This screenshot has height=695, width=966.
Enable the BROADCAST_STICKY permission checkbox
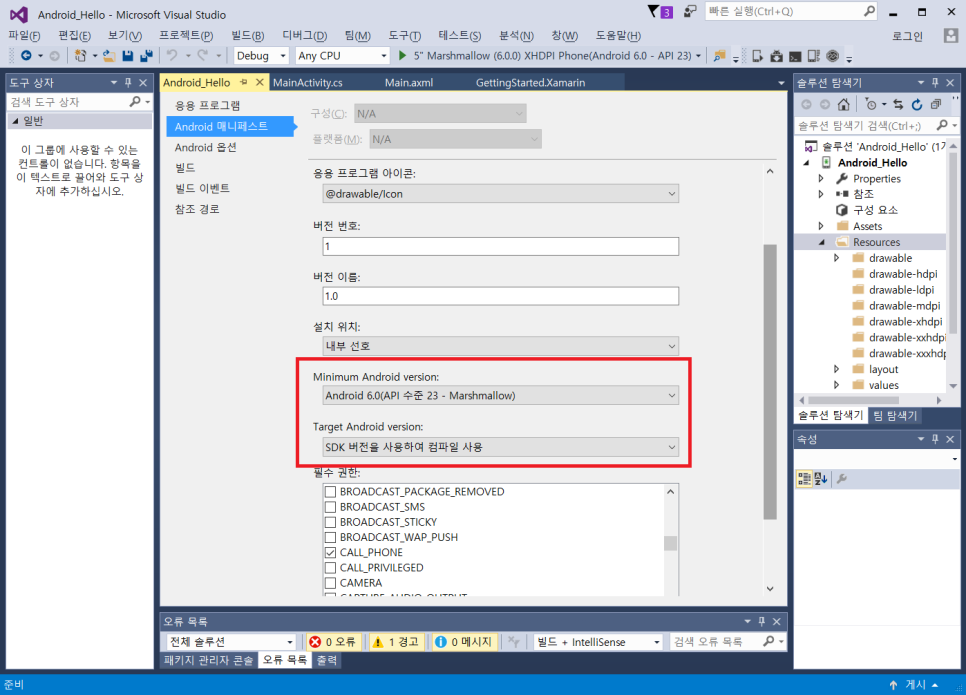point(330,522)
